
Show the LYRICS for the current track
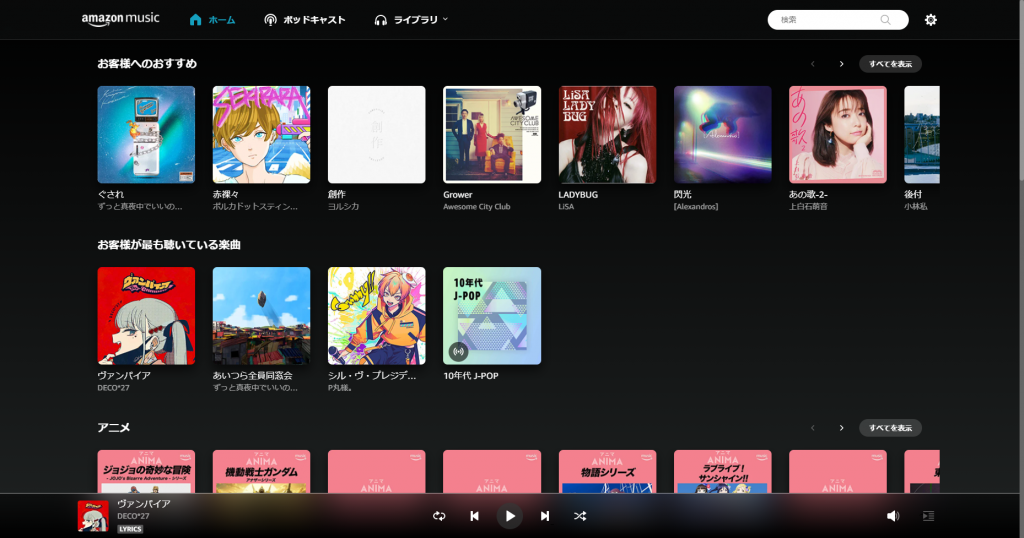[130, 529]
